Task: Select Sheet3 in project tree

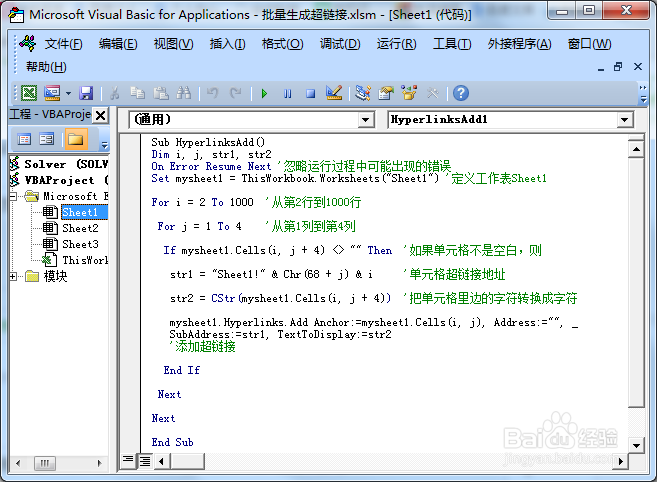Action: tap(80, 244)
